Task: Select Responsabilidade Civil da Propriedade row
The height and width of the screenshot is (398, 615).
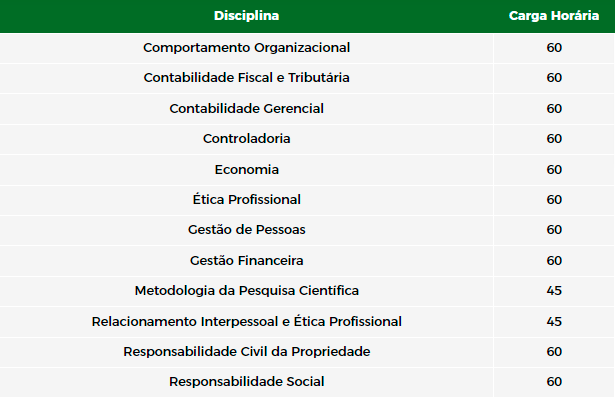Action: (308, 352)
